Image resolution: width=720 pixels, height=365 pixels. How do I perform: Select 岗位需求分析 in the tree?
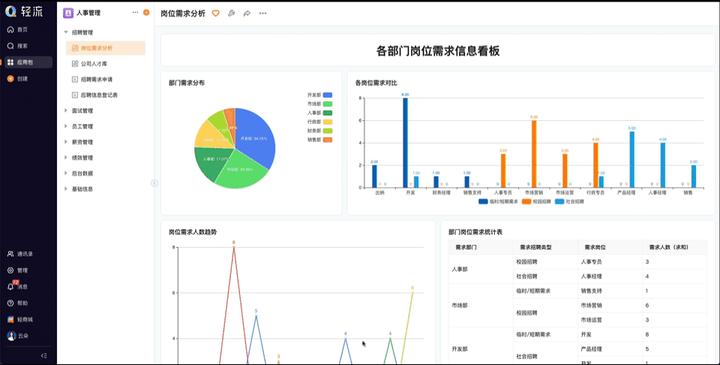click(x=106, y=48)
